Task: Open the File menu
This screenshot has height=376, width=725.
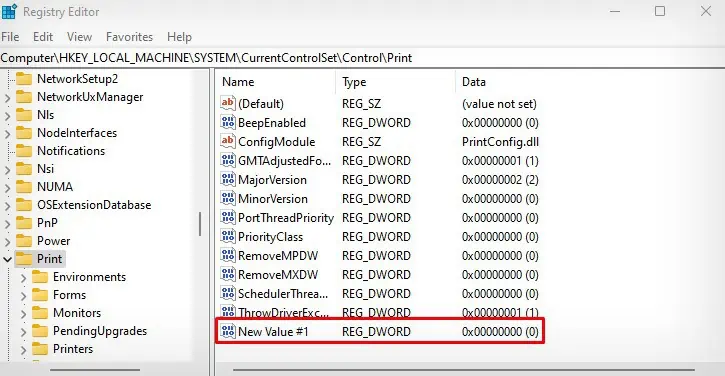Action: tap(10, 37)
